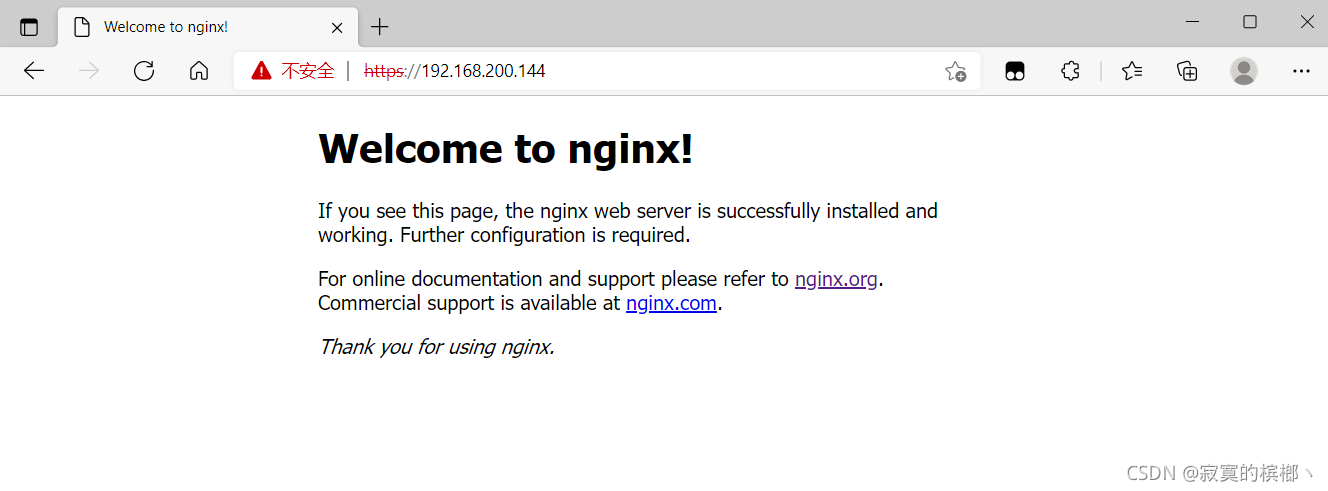The width and height of the screenshot is (1328, 491).
Task: Open the tab actions menu icon
Action: [x=29, y=27]
